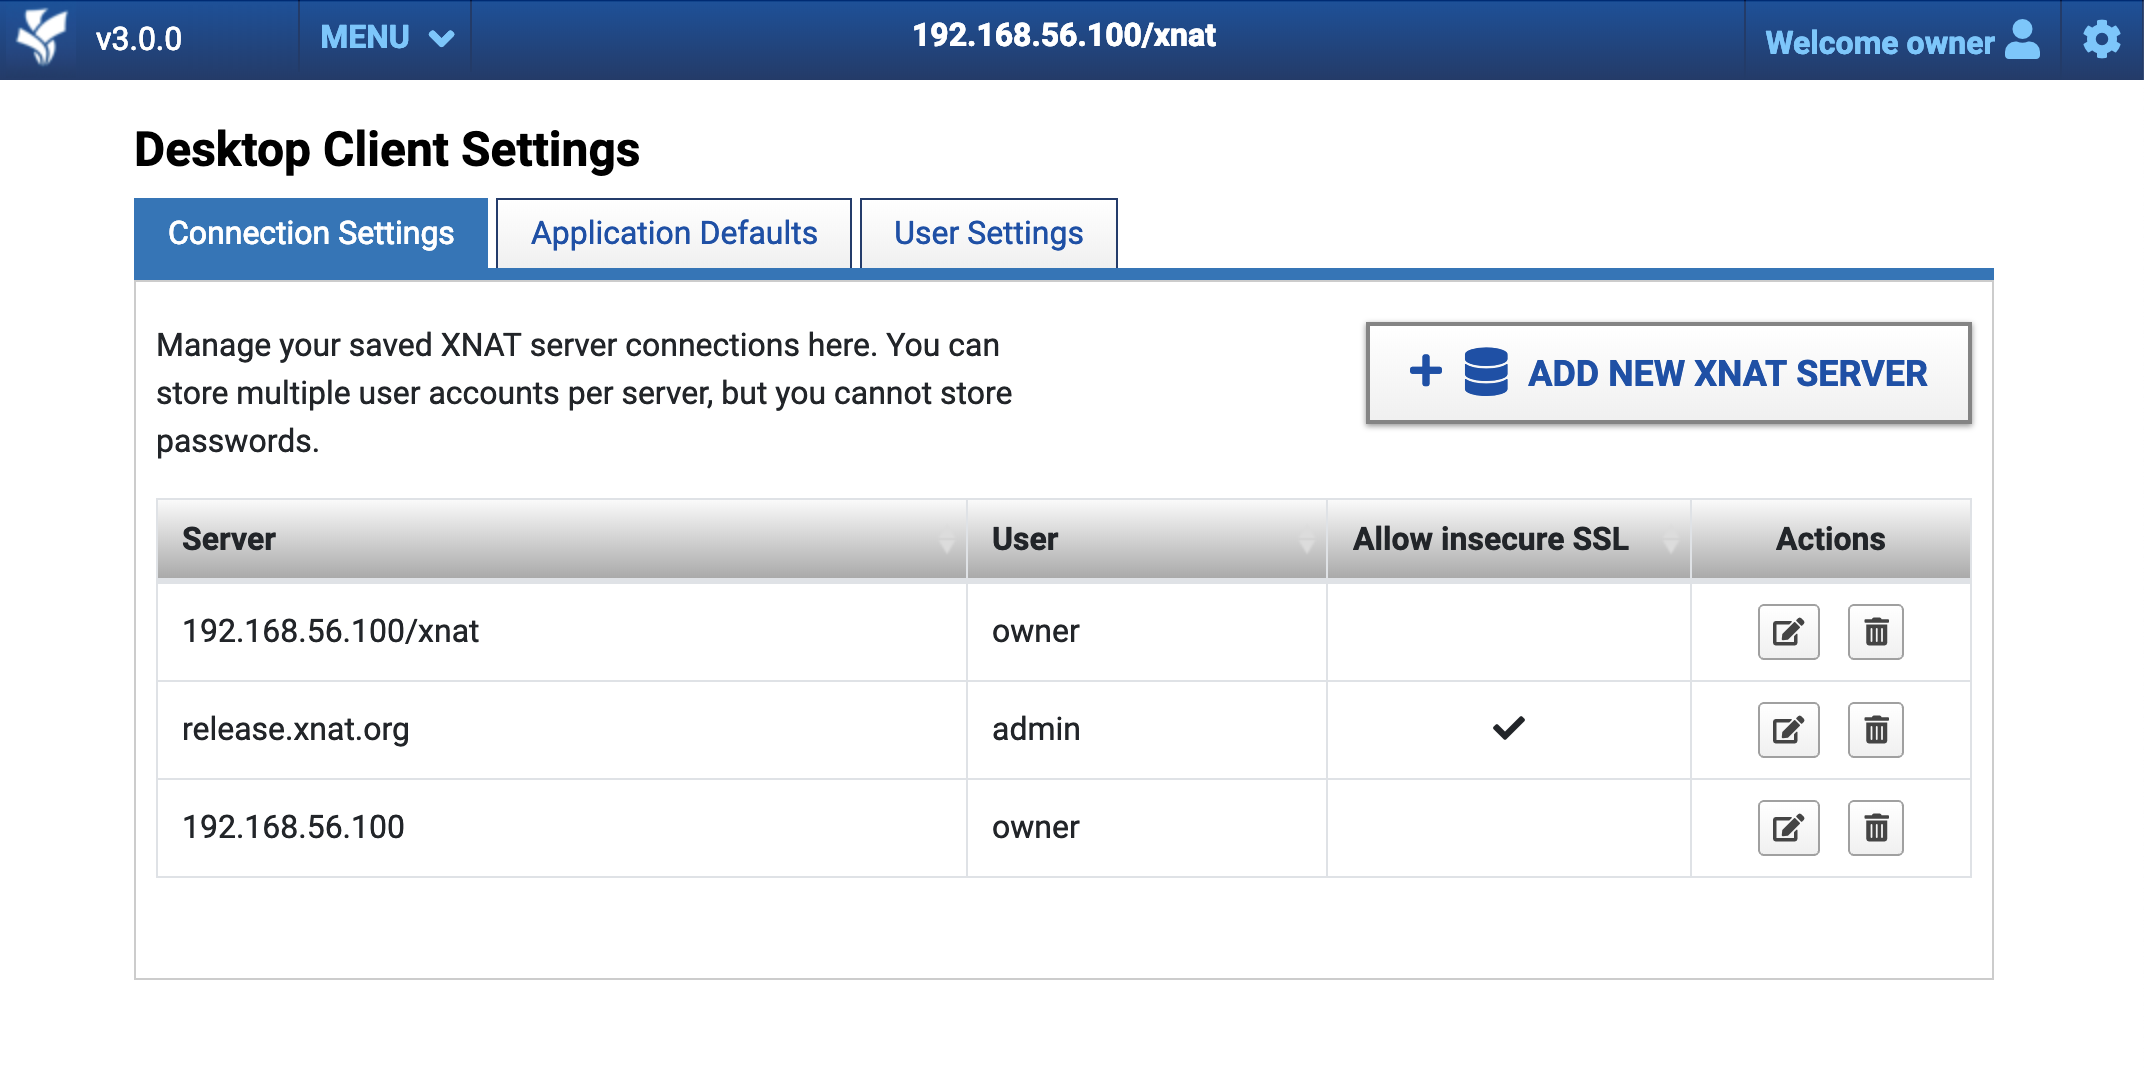
Task: Sort table by User column
Action: tap(1146, 539)
